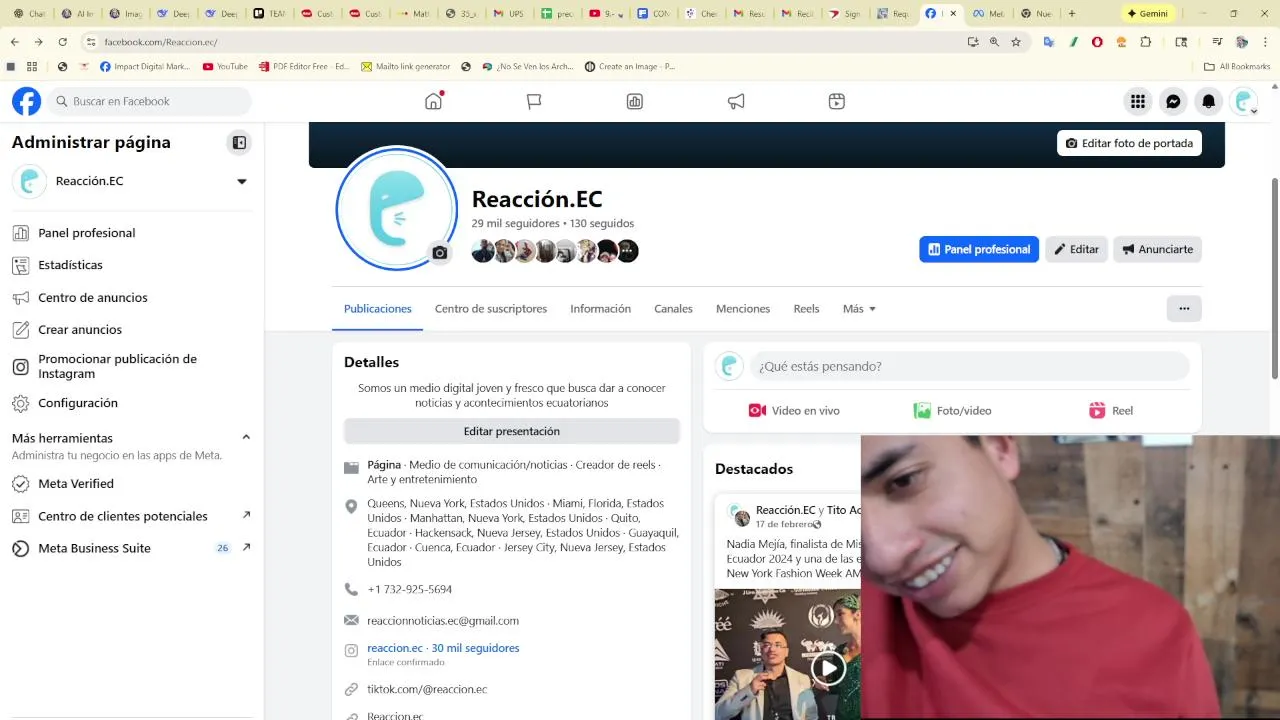
Task: Click Editar foto de portada
Action: (x=1129, y=143)
